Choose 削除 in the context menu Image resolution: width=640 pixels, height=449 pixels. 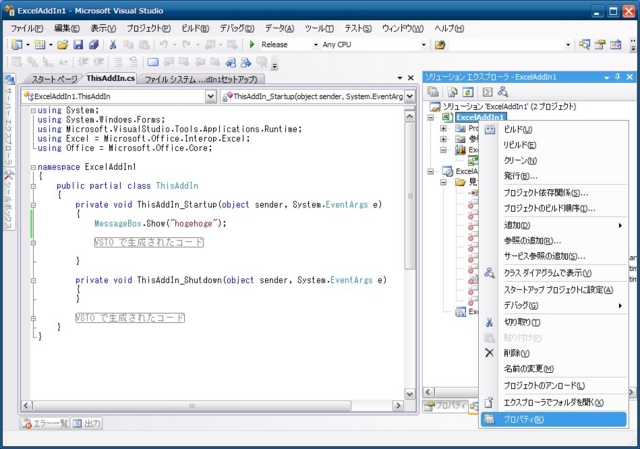click(553, 353)
